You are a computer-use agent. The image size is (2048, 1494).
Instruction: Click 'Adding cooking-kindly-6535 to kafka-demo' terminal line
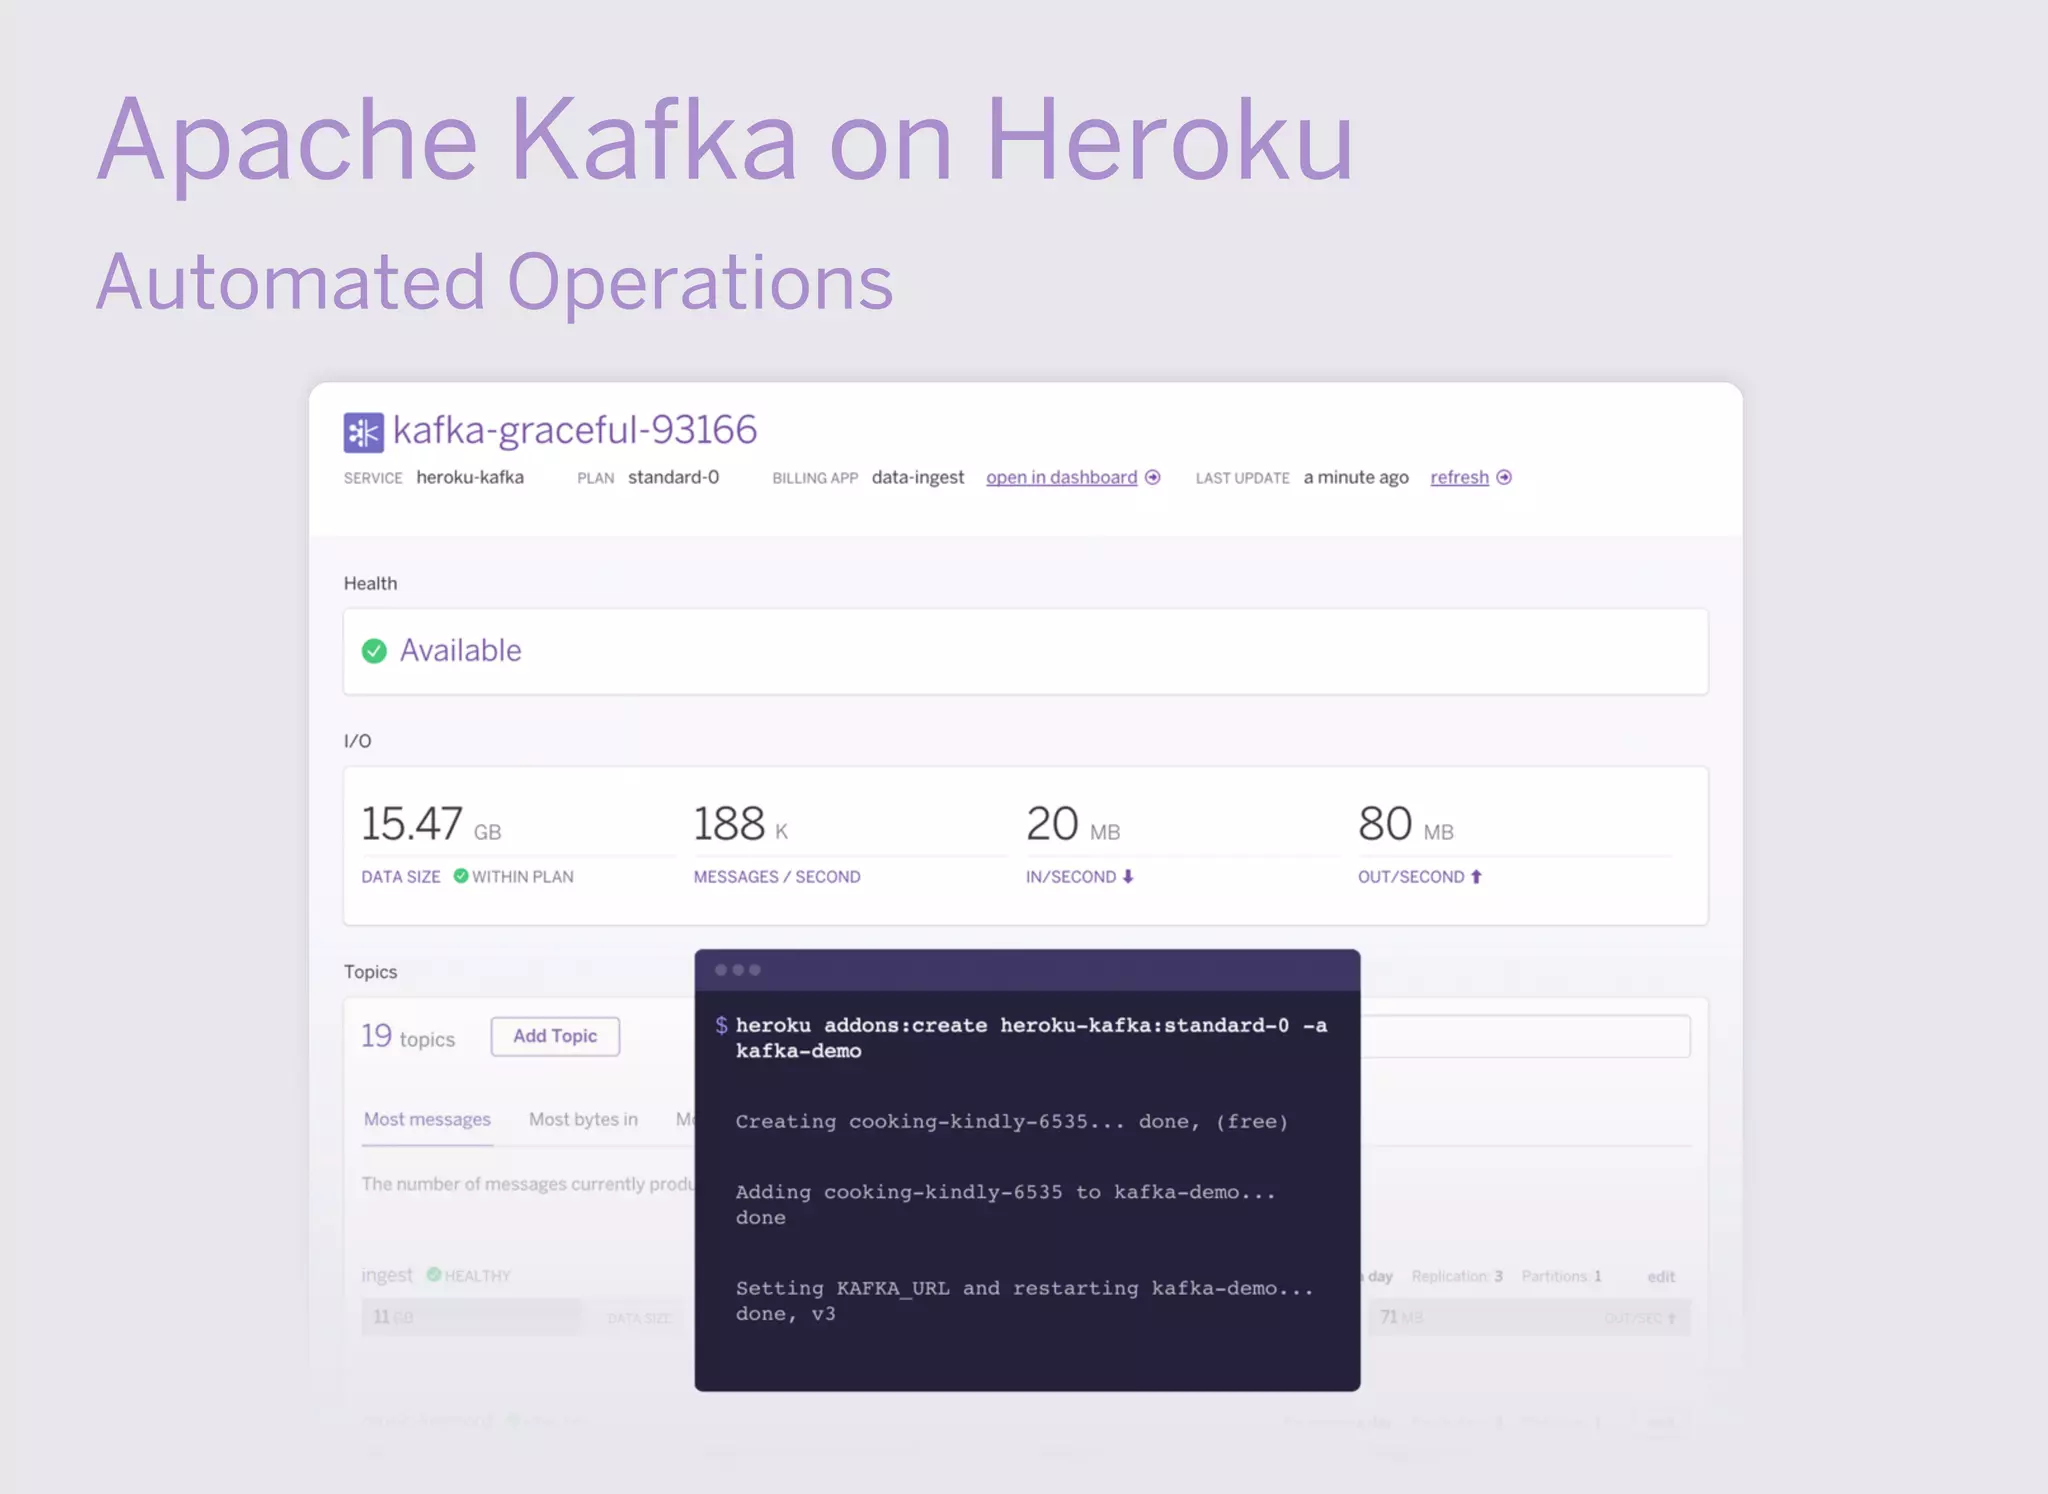click(x=1005, y=1204)
